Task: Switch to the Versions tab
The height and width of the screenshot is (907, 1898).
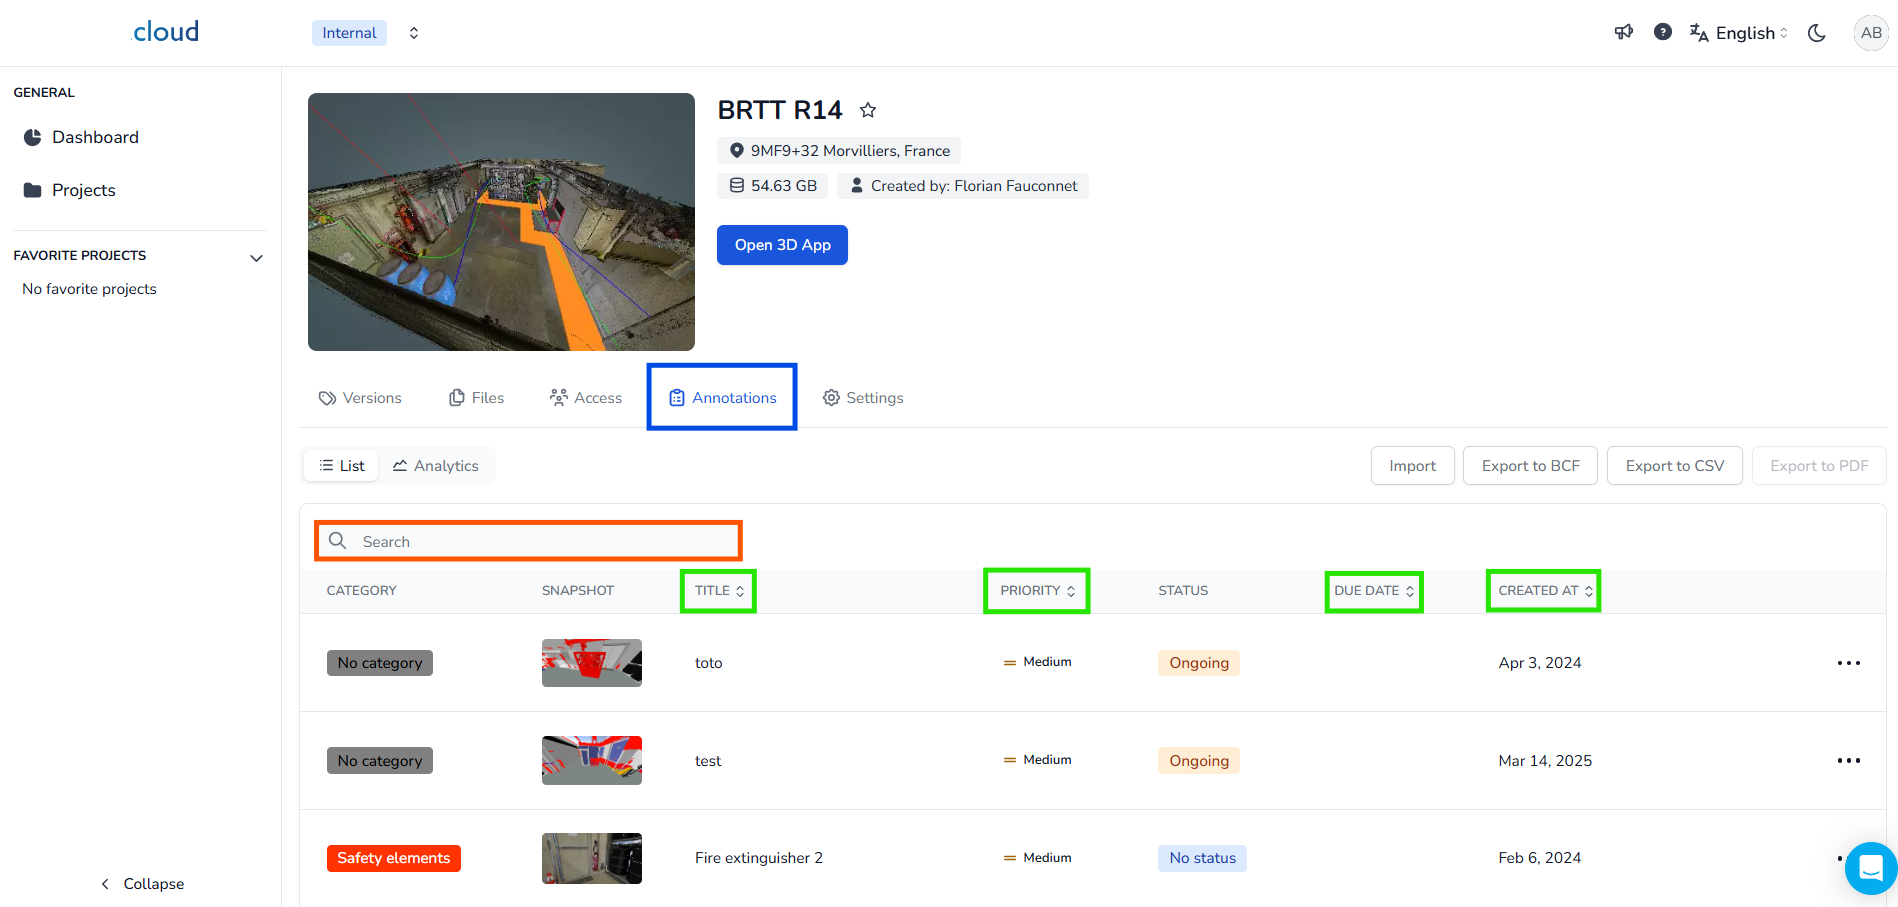Action: [x=360, y=398]
